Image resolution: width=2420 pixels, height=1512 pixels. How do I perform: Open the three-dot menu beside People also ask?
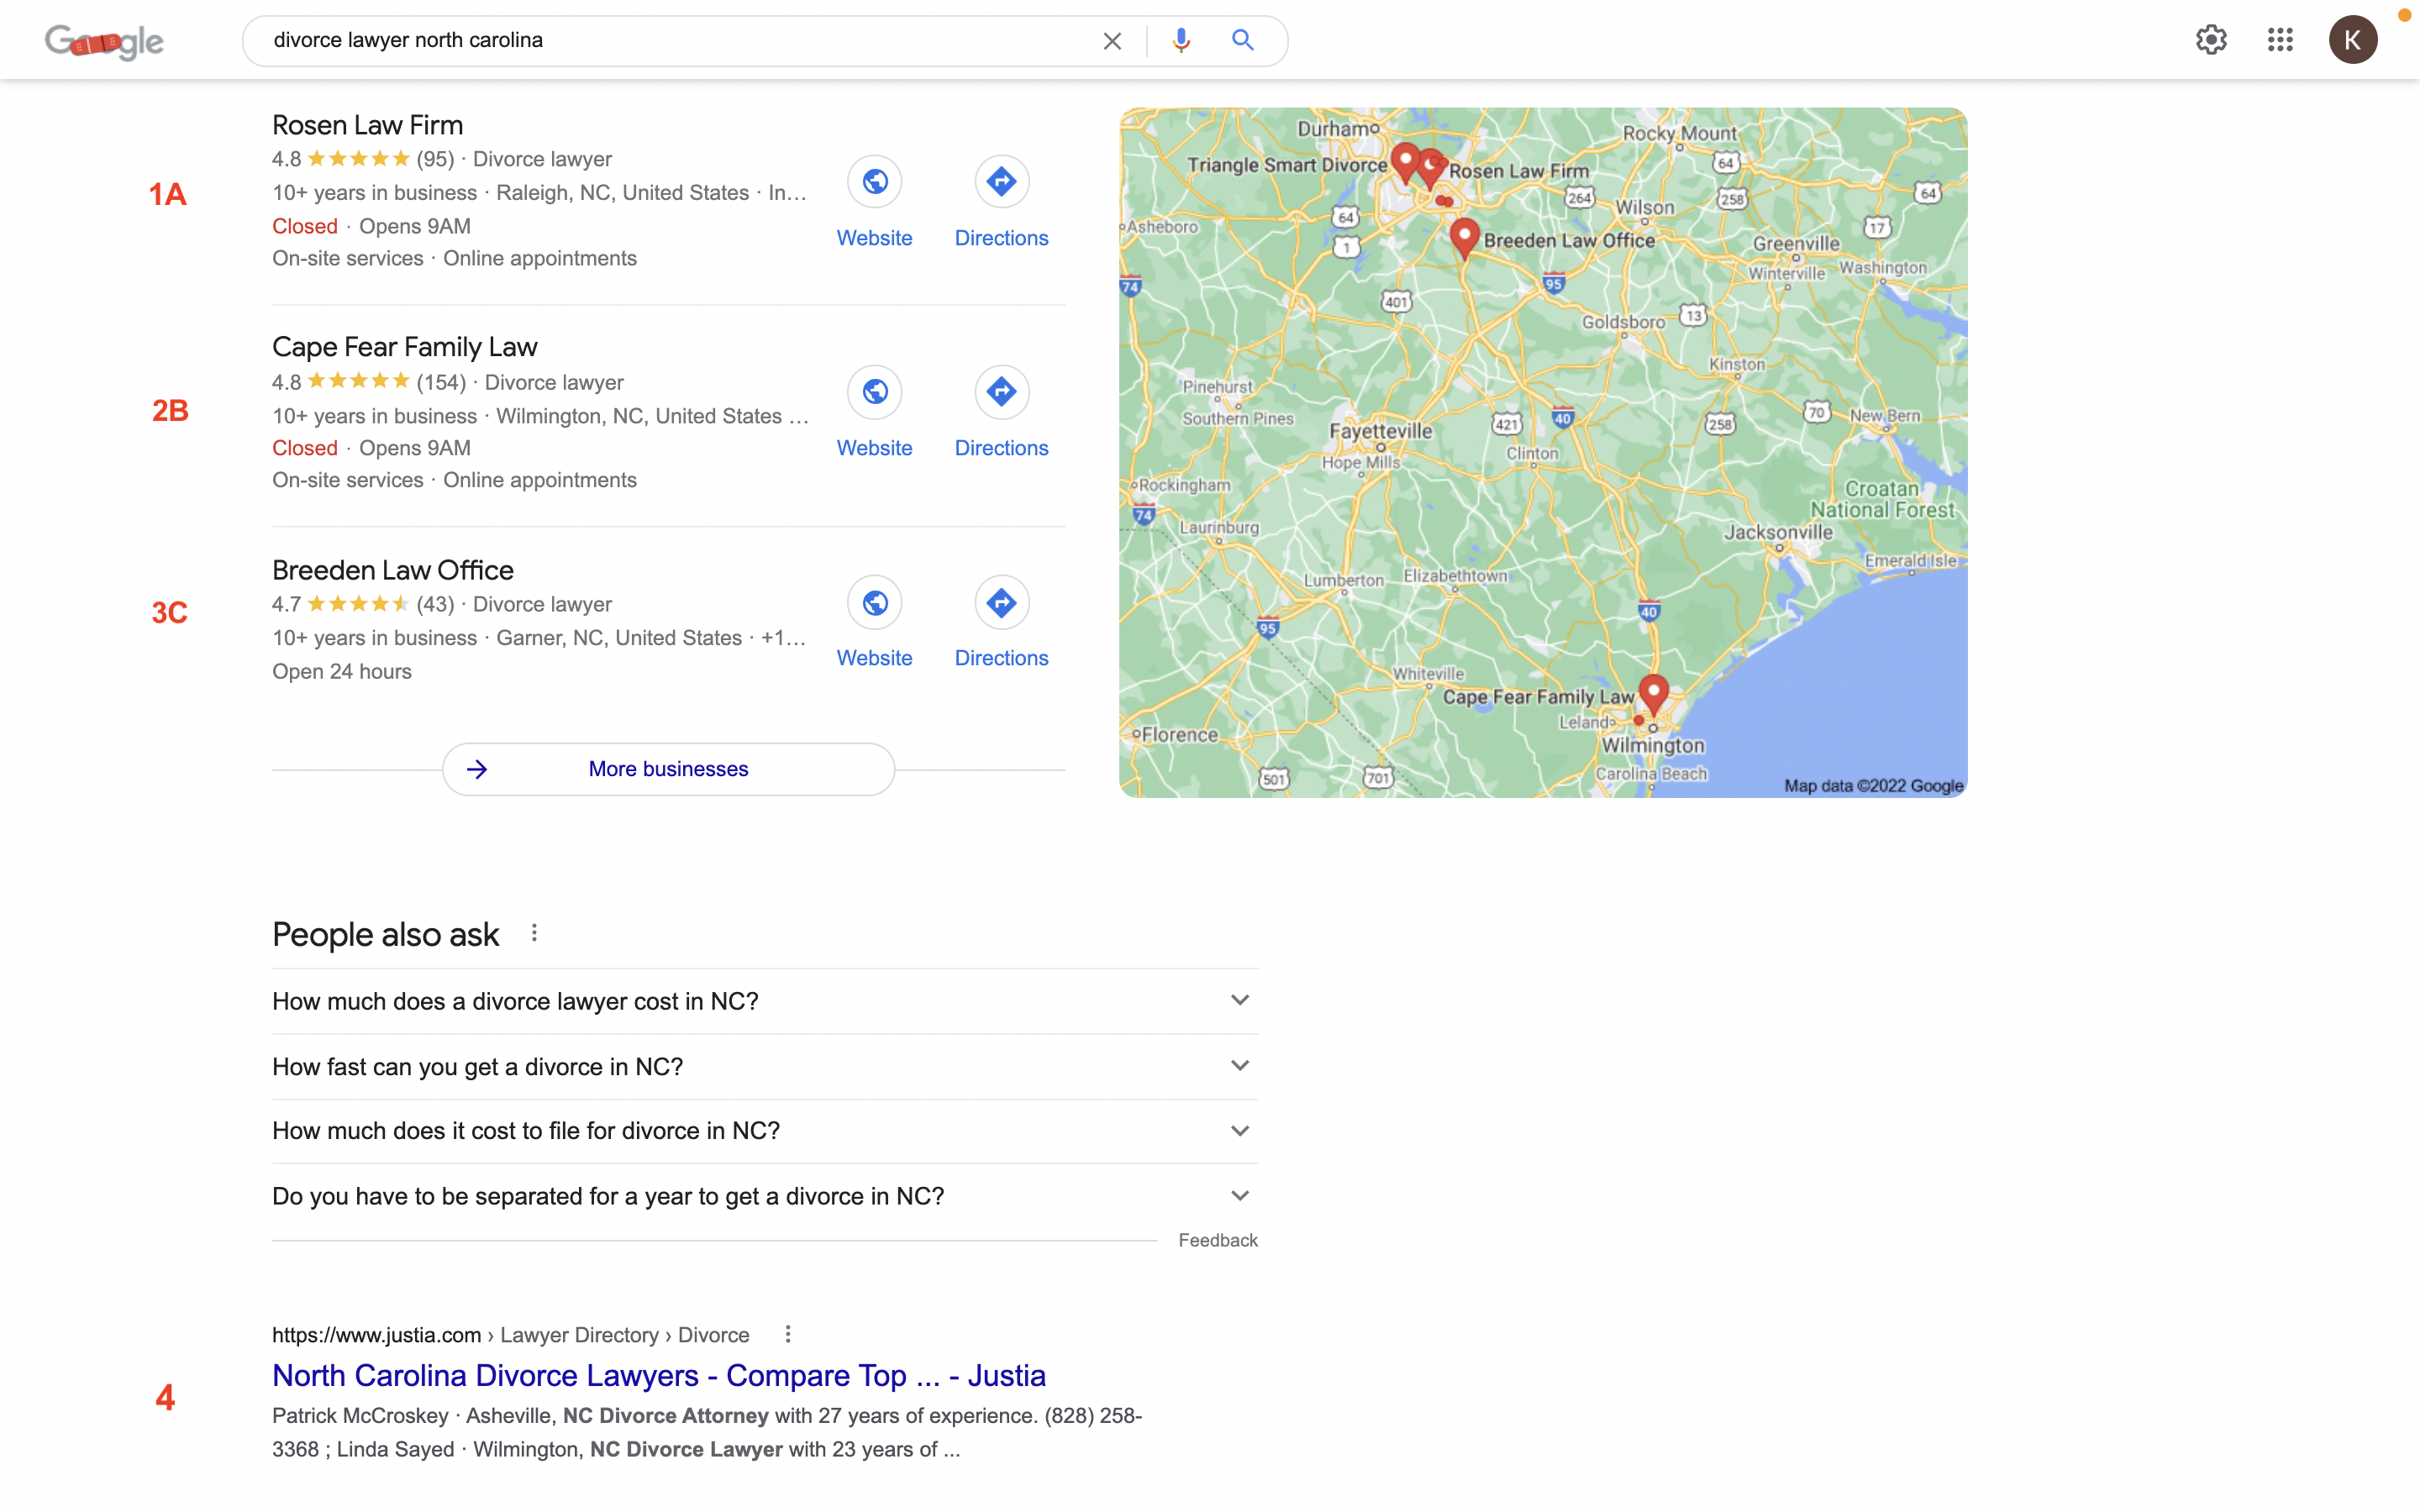click(x=534, y=933)
